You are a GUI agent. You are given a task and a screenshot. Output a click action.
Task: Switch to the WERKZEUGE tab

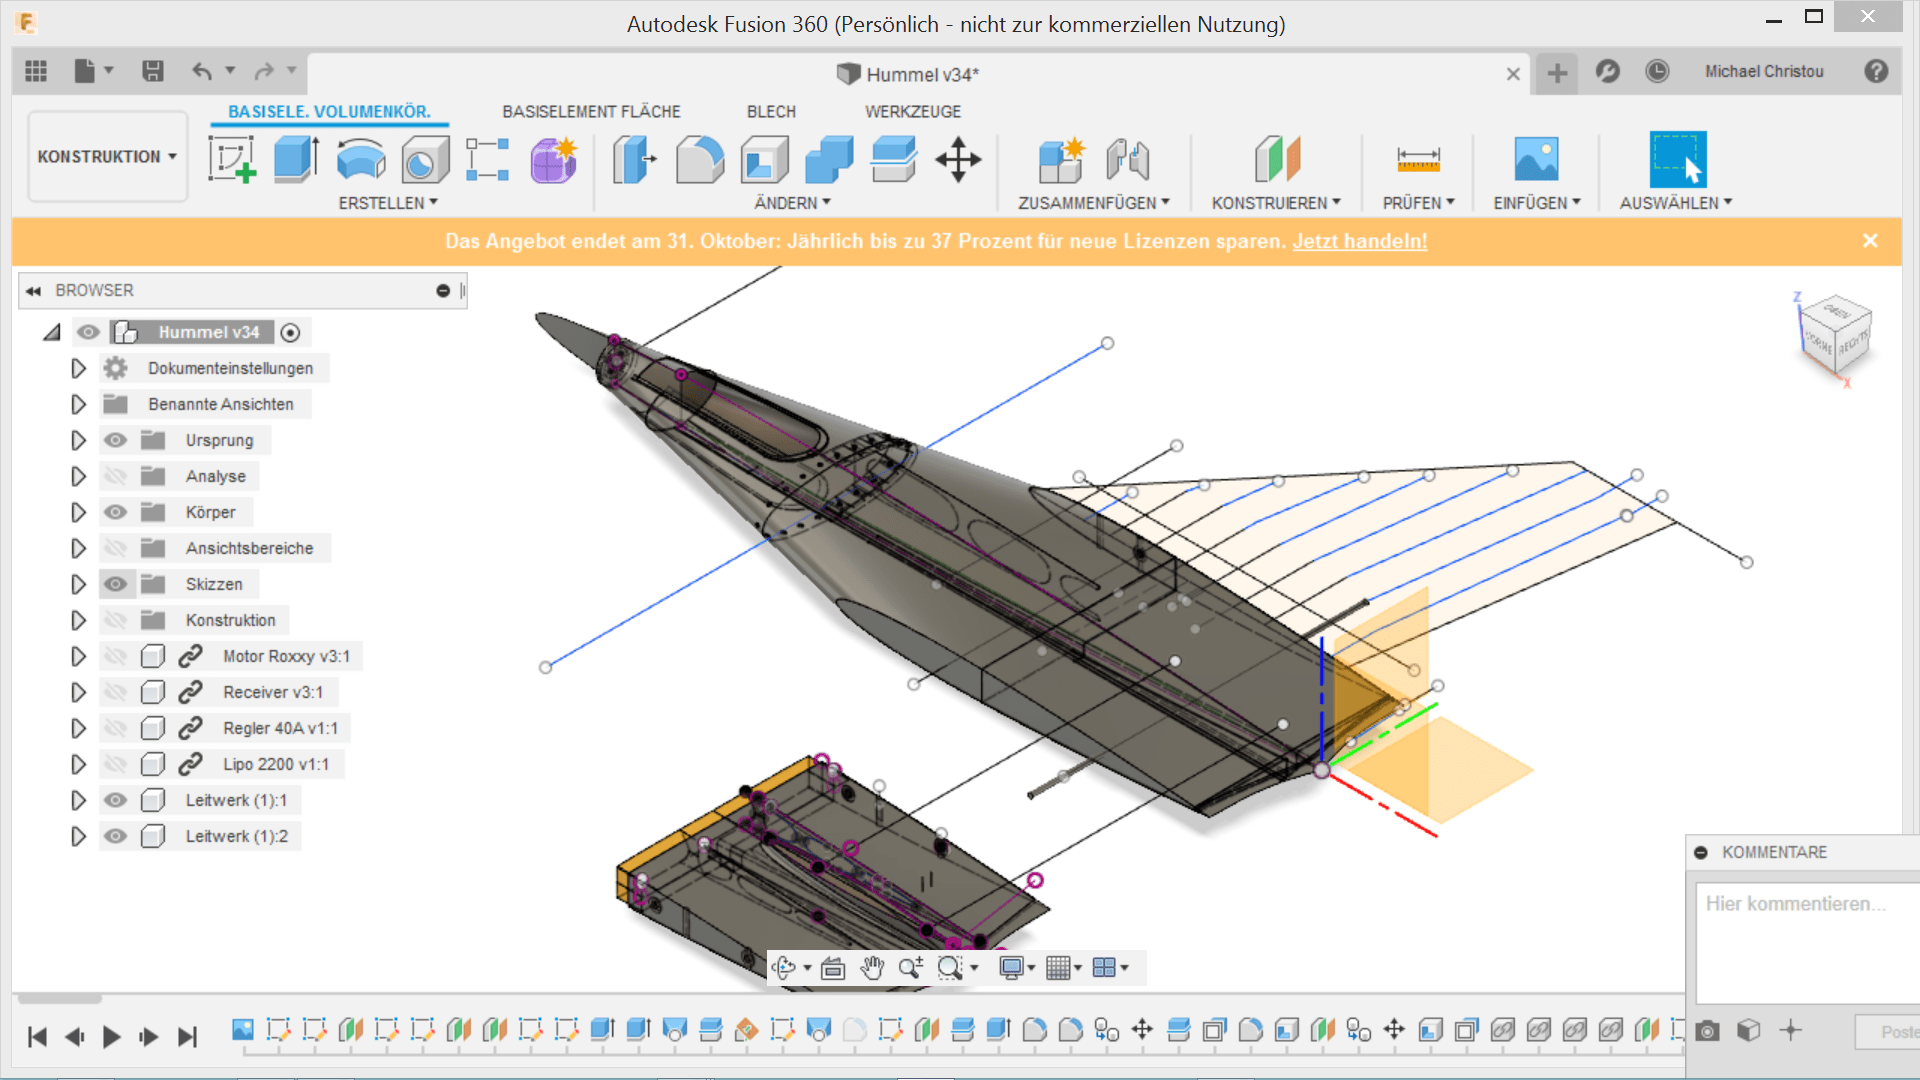[913, 111]
